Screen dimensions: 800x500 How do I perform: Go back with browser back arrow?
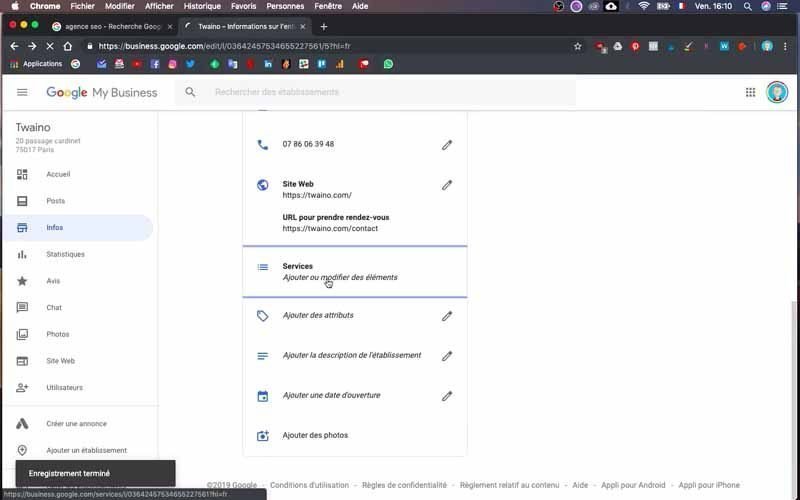(14, 46)
